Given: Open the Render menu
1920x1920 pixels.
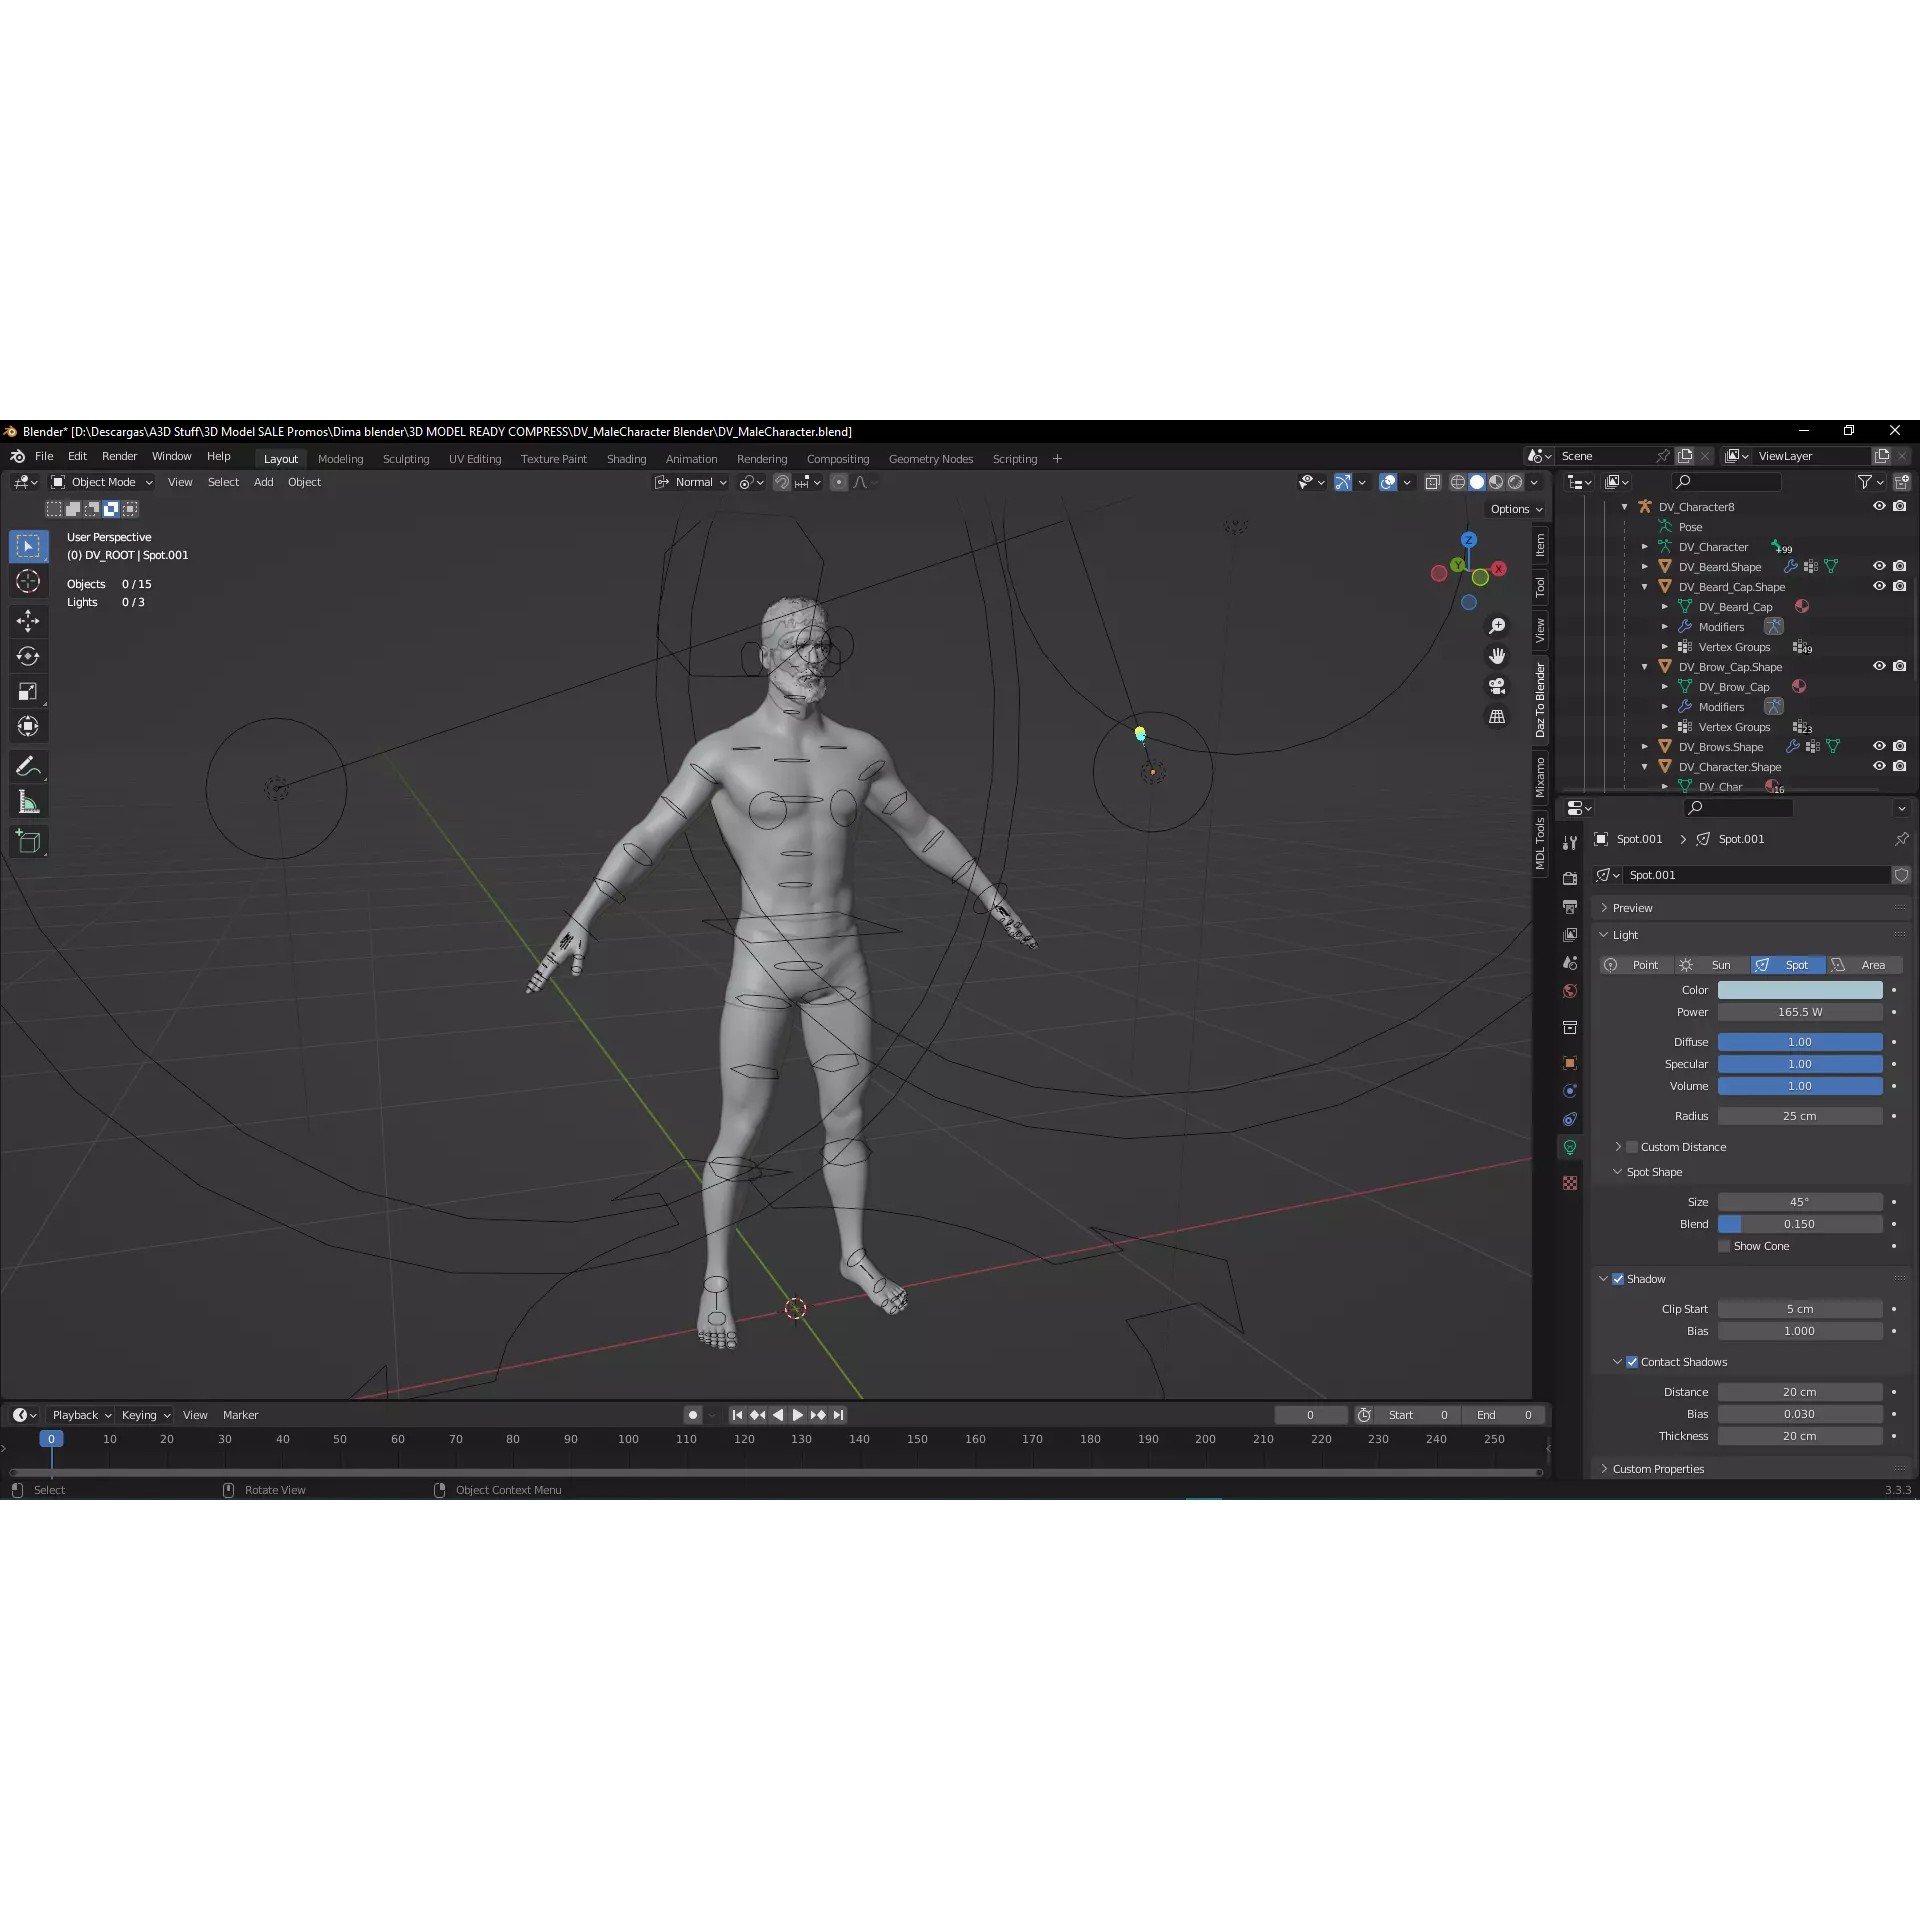Looking at the screenshot, I should click(119, 456).
